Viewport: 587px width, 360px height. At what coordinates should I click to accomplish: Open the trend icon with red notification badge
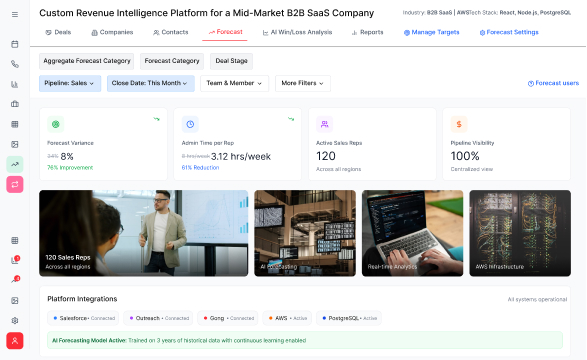15,280
